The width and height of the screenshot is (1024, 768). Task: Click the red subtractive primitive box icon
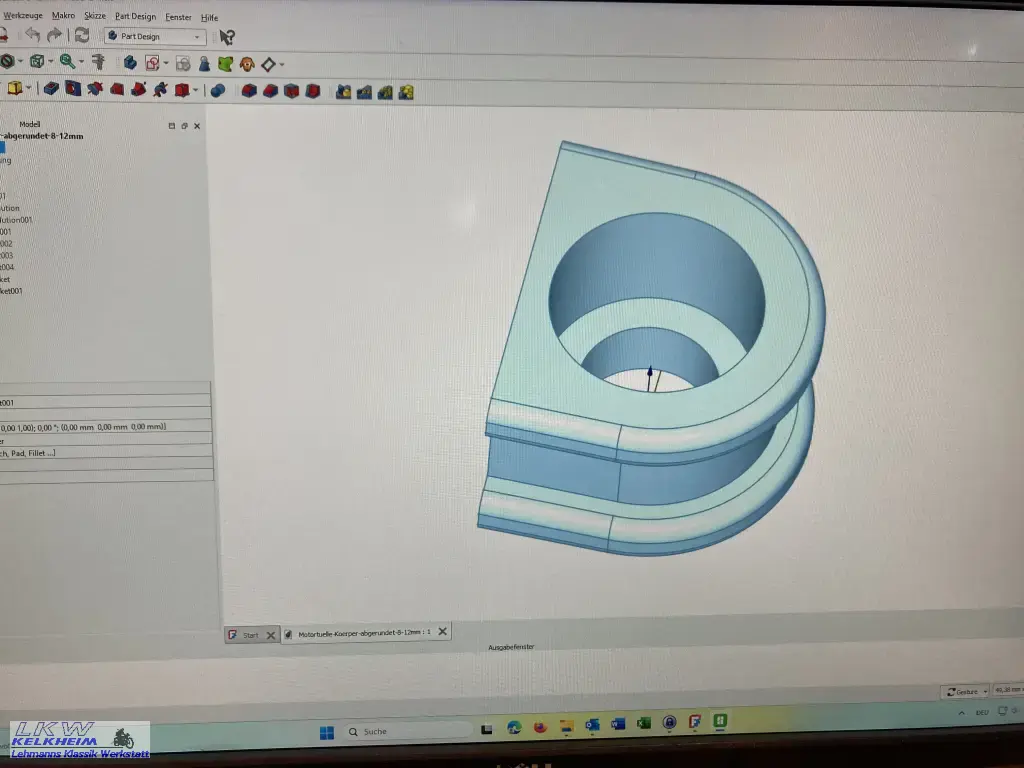(182, 90)
